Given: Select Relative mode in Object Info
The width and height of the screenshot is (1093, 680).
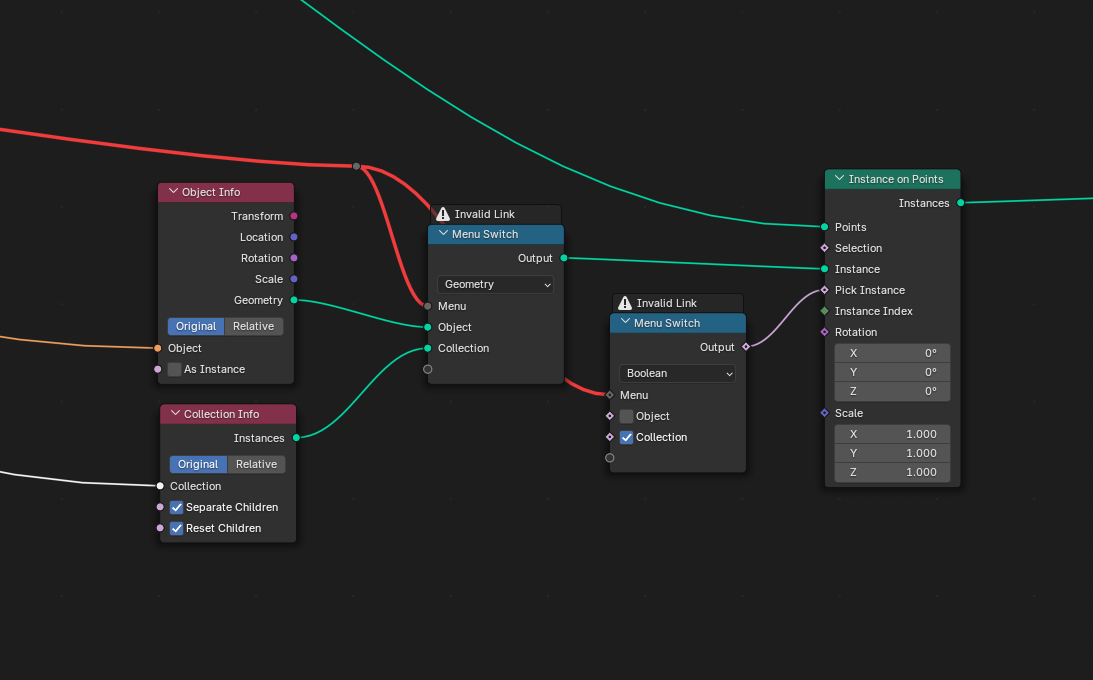Looking at the screenshot, I should [254, 326].
